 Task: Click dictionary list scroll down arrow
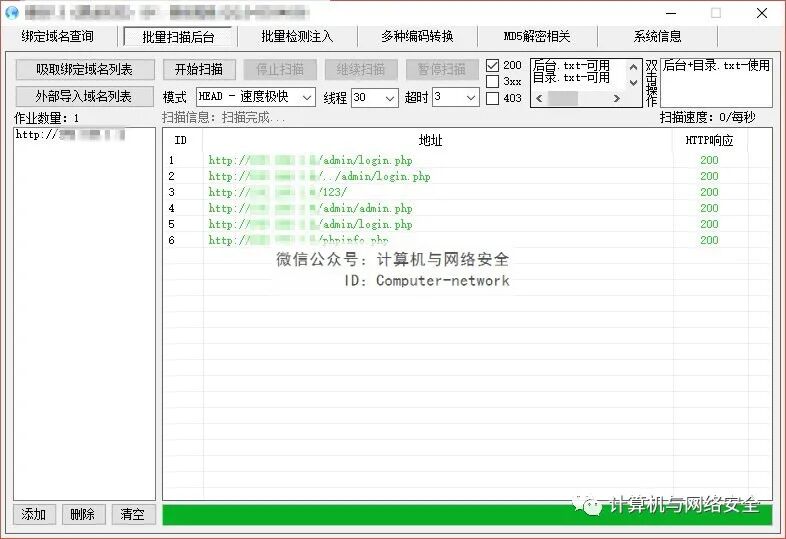tap(634, 83)
